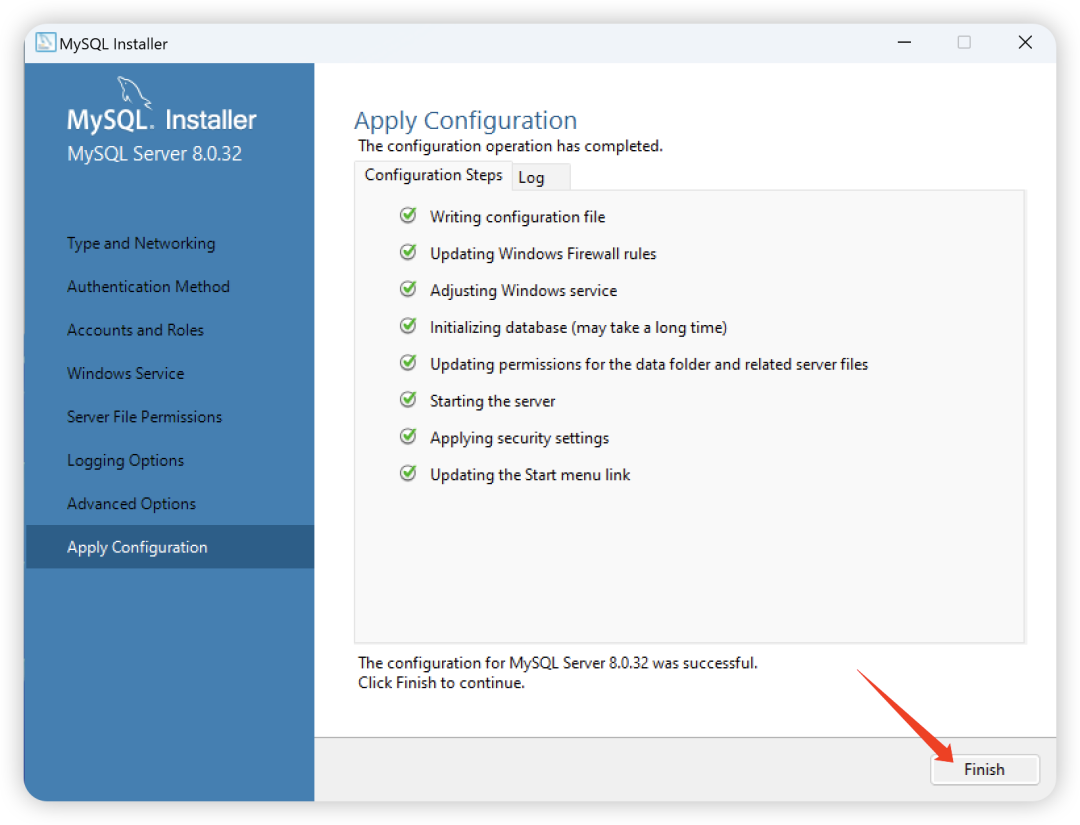Click check icon for Adjusting Windows service
The height and width of the screenshot is (825, 1080).
tap(408, 289)
